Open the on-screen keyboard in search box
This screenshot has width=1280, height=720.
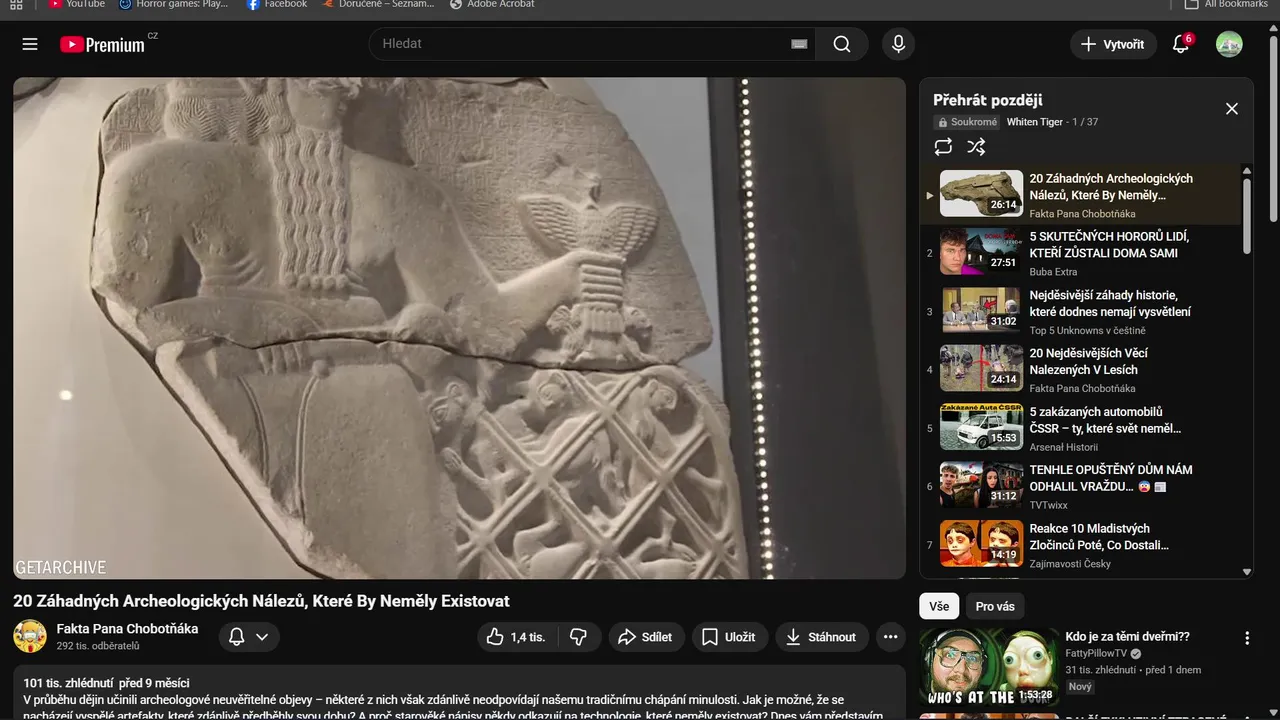pos(799,44)
